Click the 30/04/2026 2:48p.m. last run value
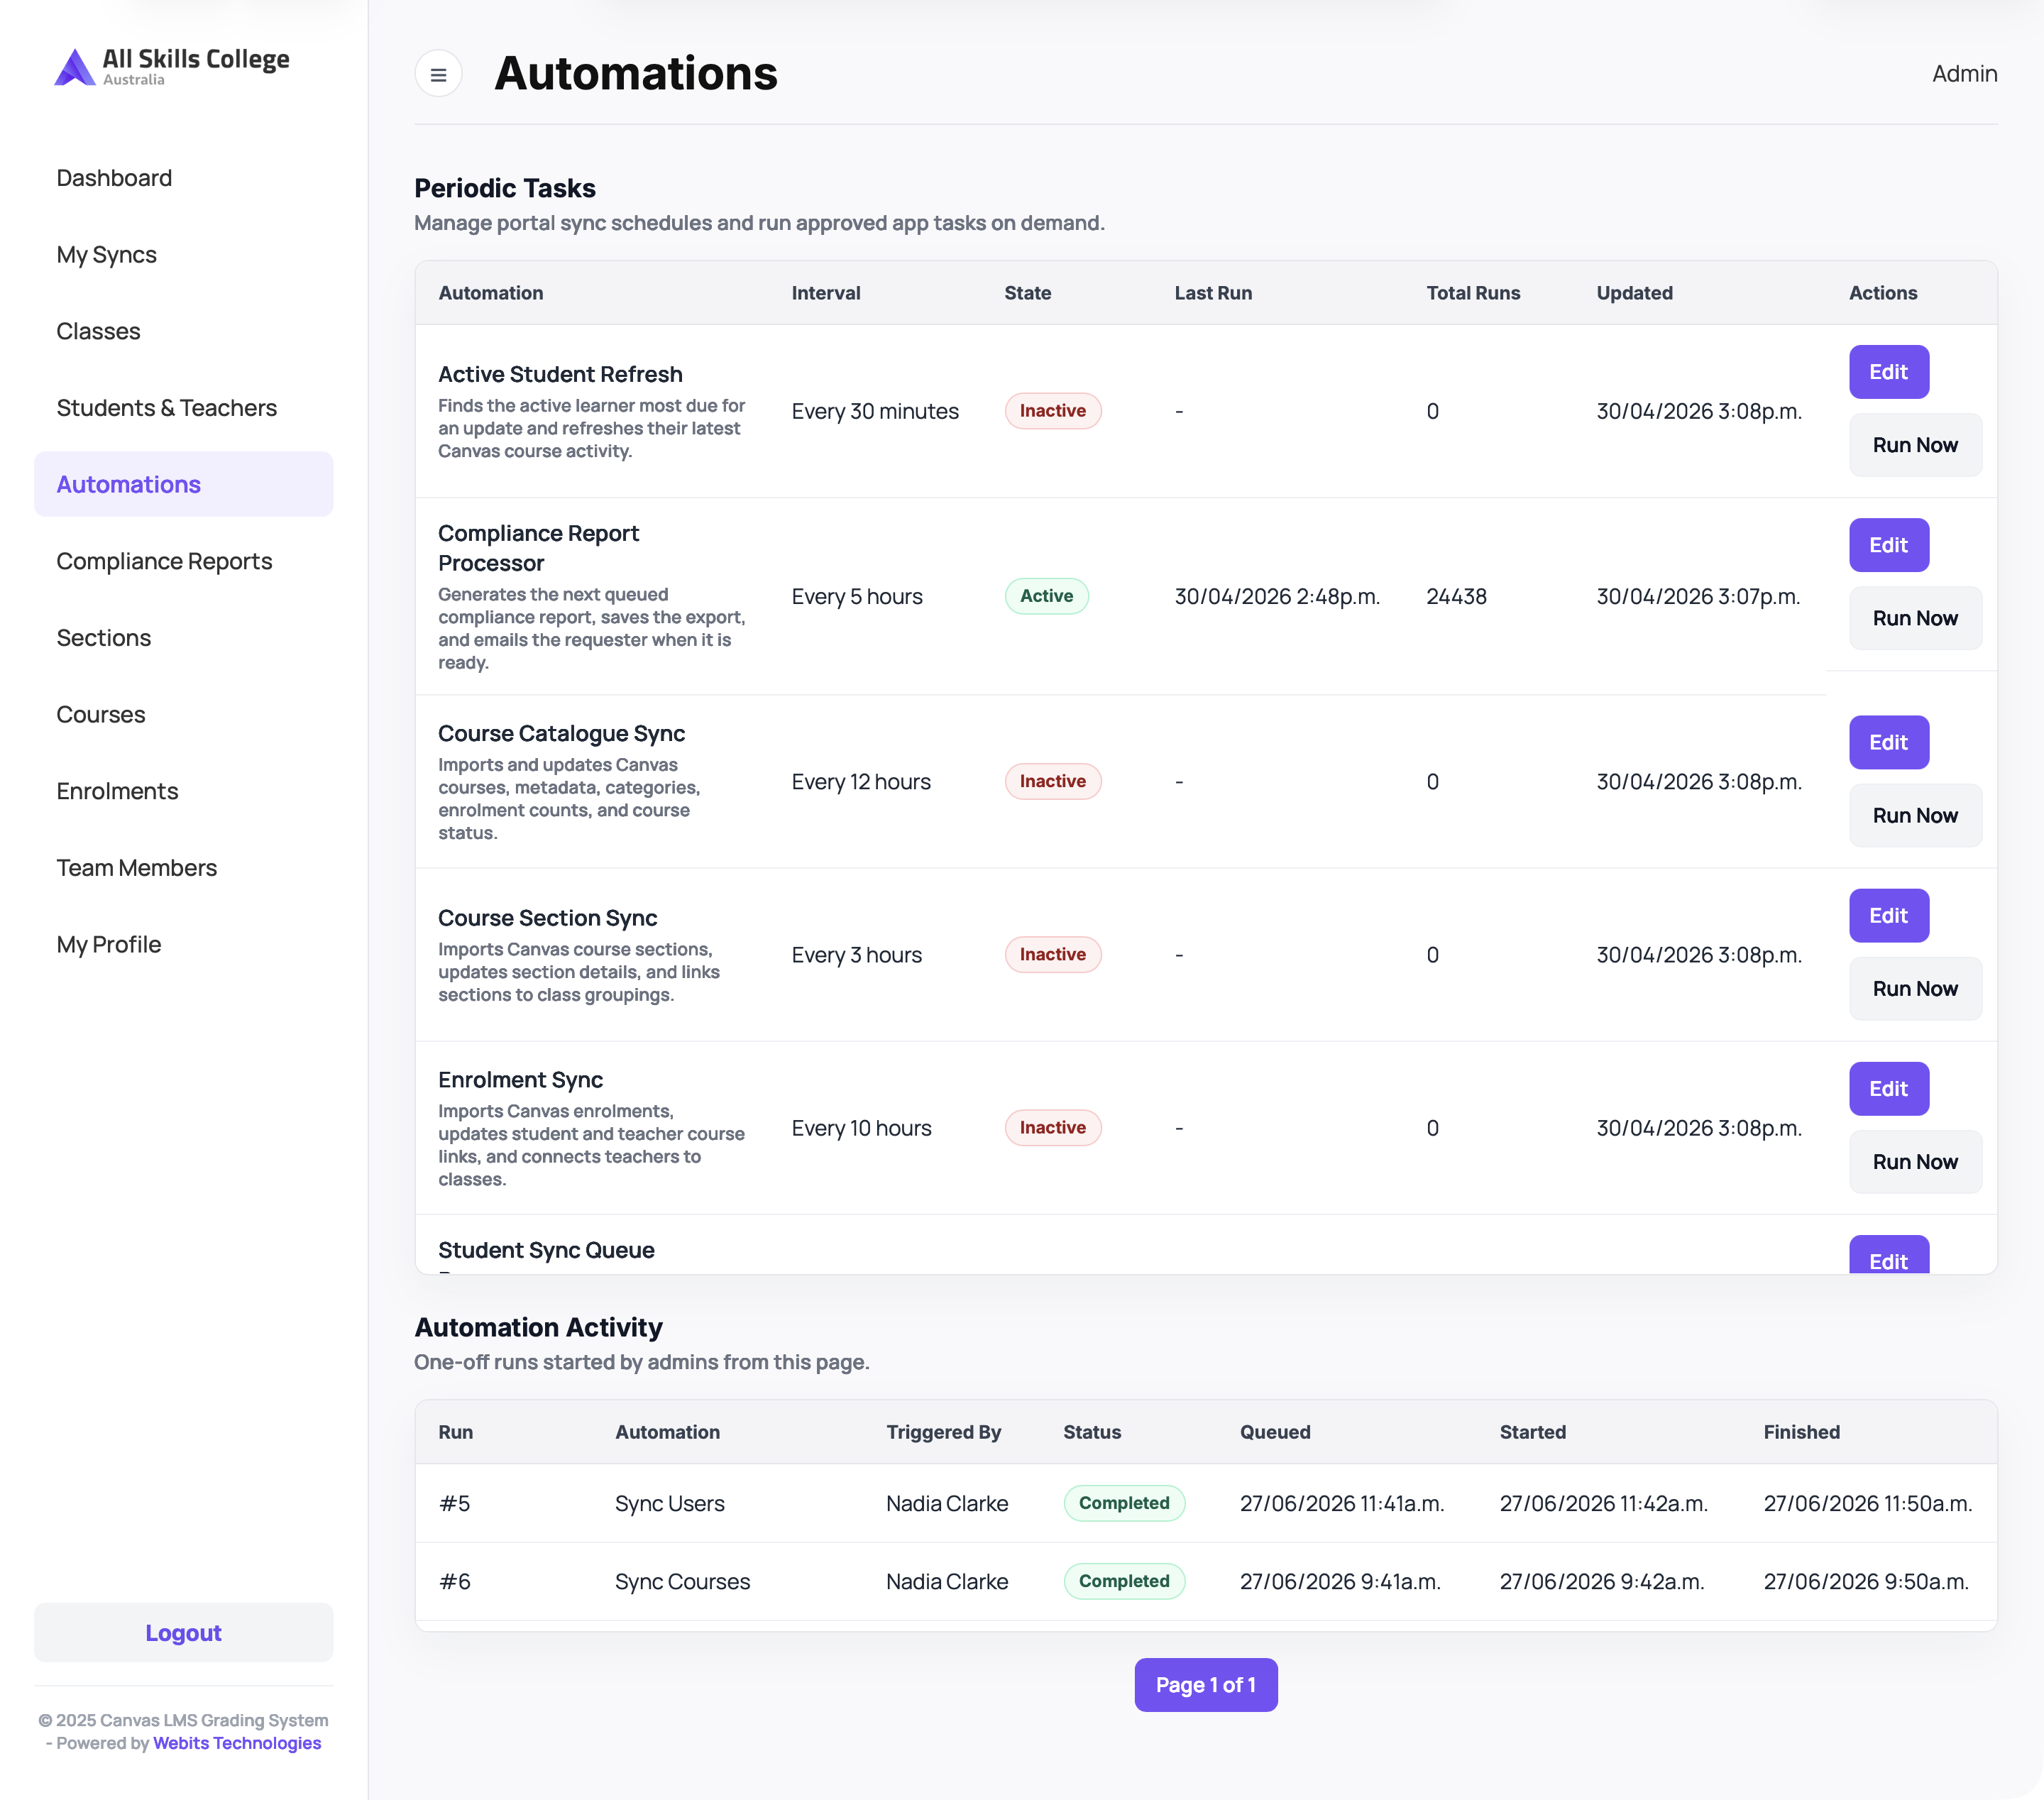Screen dimensions: 2044x1800 click(x=1277, y=597)
